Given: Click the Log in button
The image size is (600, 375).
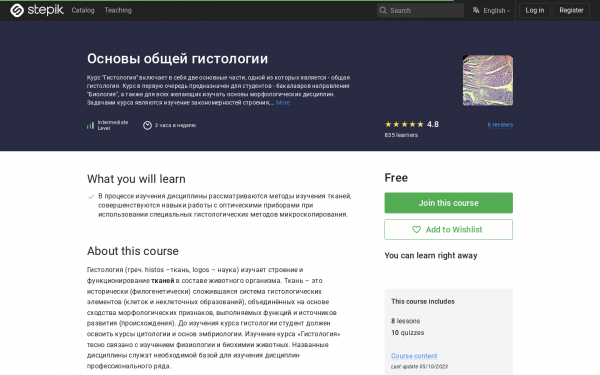Looking at the screenshot, I should point(535,10).
